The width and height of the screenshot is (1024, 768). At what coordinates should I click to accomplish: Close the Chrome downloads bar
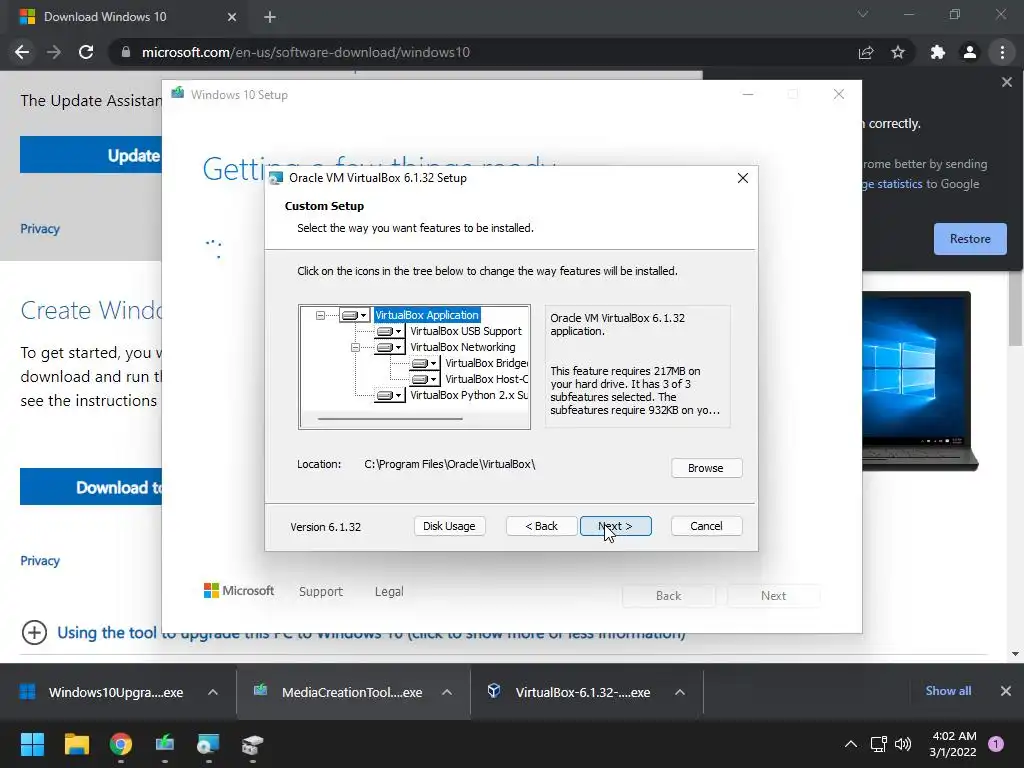(1006, 691)
